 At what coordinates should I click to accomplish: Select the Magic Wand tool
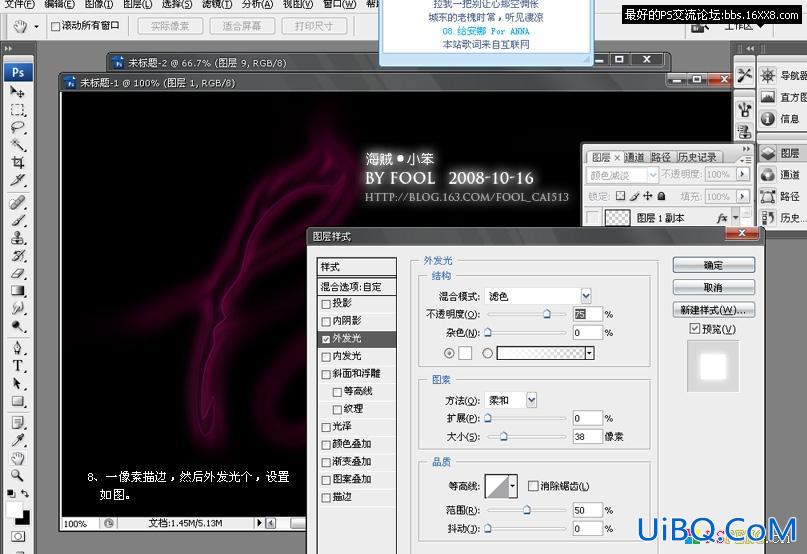17,145
